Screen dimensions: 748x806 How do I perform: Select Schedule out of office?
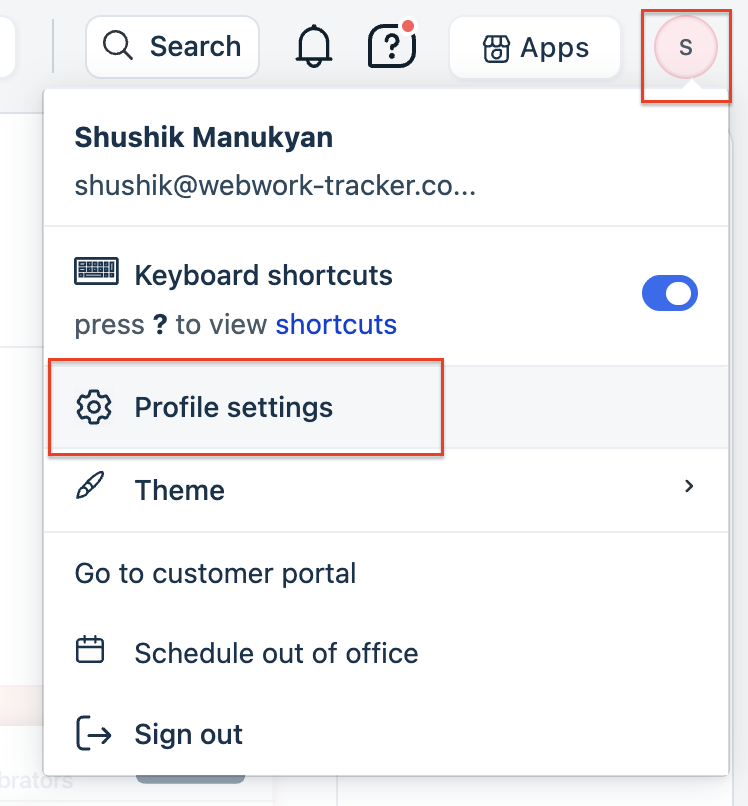tap(386, 653)
